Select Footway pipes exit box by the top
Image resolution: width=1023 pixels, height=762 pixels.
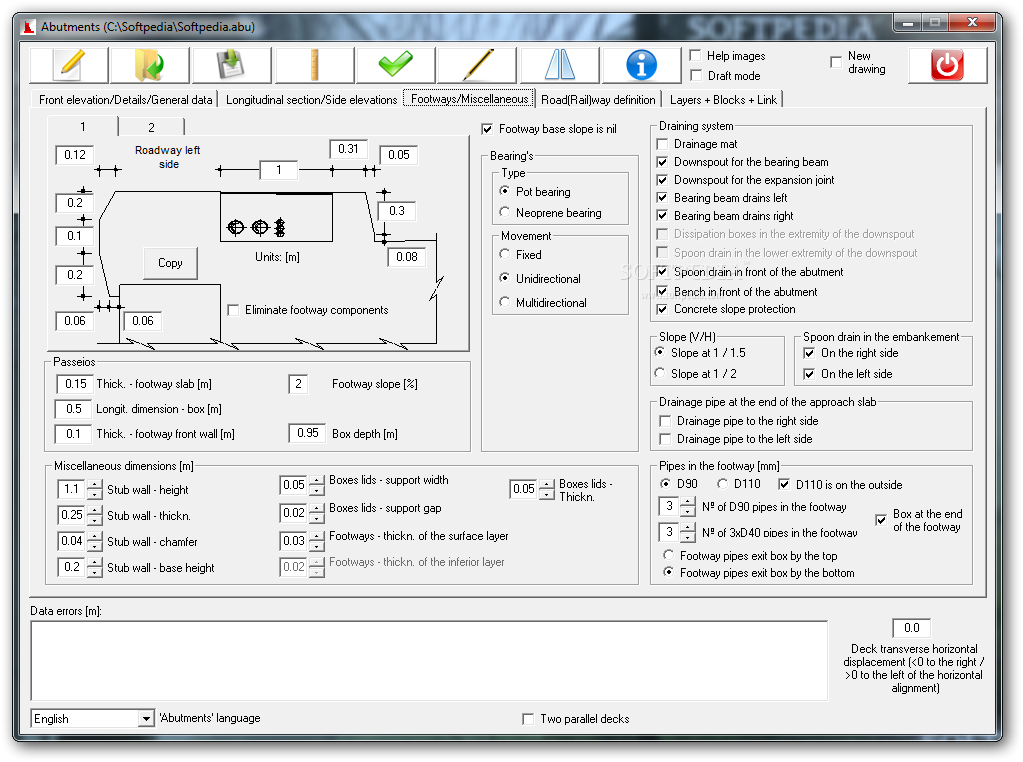(x=668, y=555)
